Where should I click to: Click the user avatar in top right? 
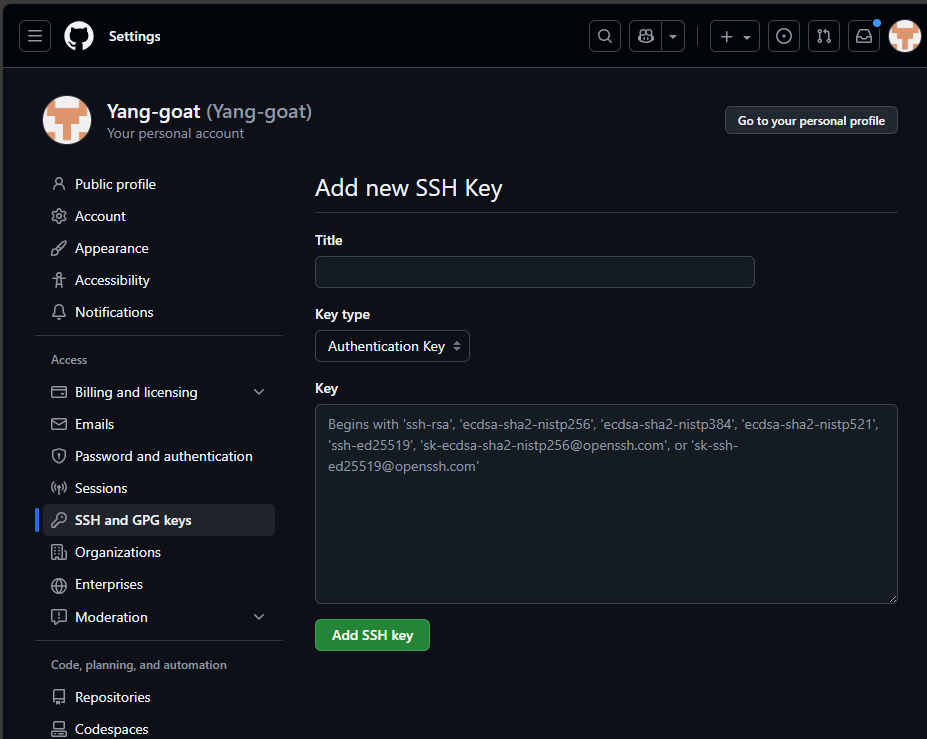[x=904, y=36]
